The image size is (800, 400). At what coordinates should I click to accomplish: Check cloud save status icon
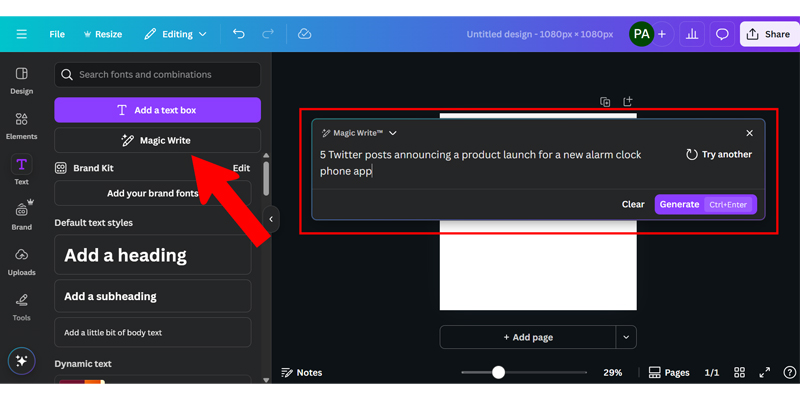(x=305, y=34)
